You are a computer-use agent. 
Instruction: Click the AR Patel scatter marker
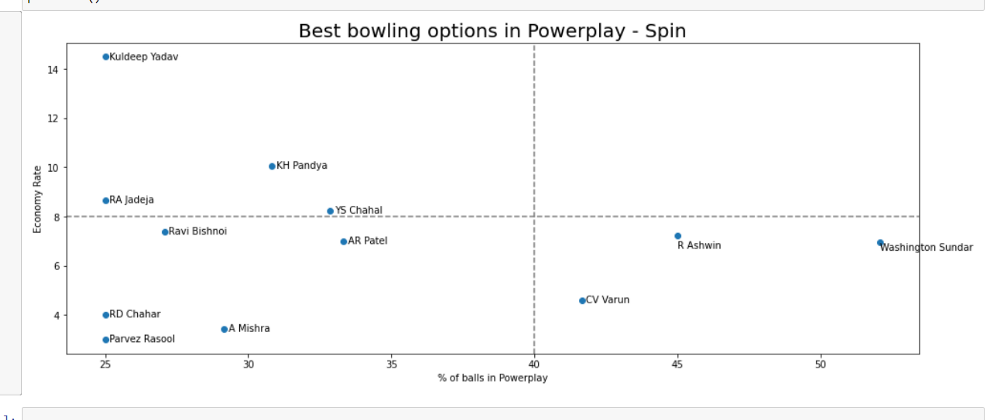click(344, 242)
